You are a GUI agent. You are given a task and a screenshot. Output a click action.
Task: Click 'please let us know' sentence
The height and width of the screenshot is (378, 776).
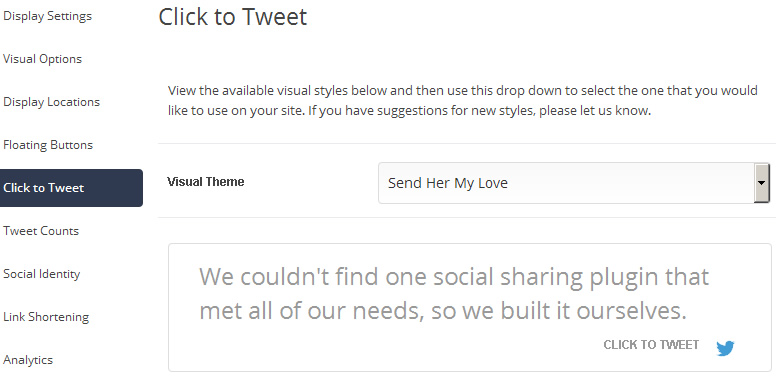595,111
